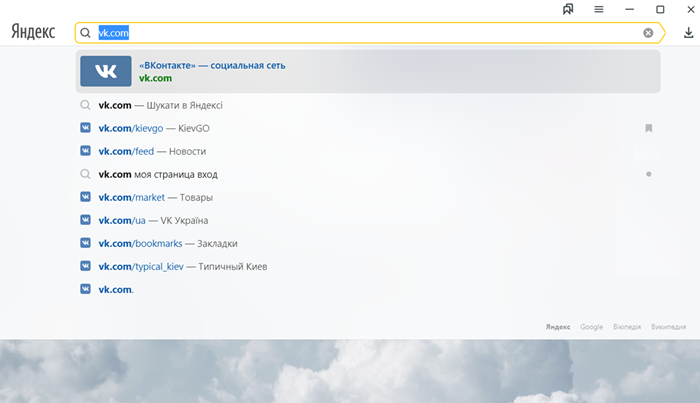Viewport: 700px width, 403px height.
Task: Click the search icon next to 'моя страница вход'
Action: [x=85, y=174]
